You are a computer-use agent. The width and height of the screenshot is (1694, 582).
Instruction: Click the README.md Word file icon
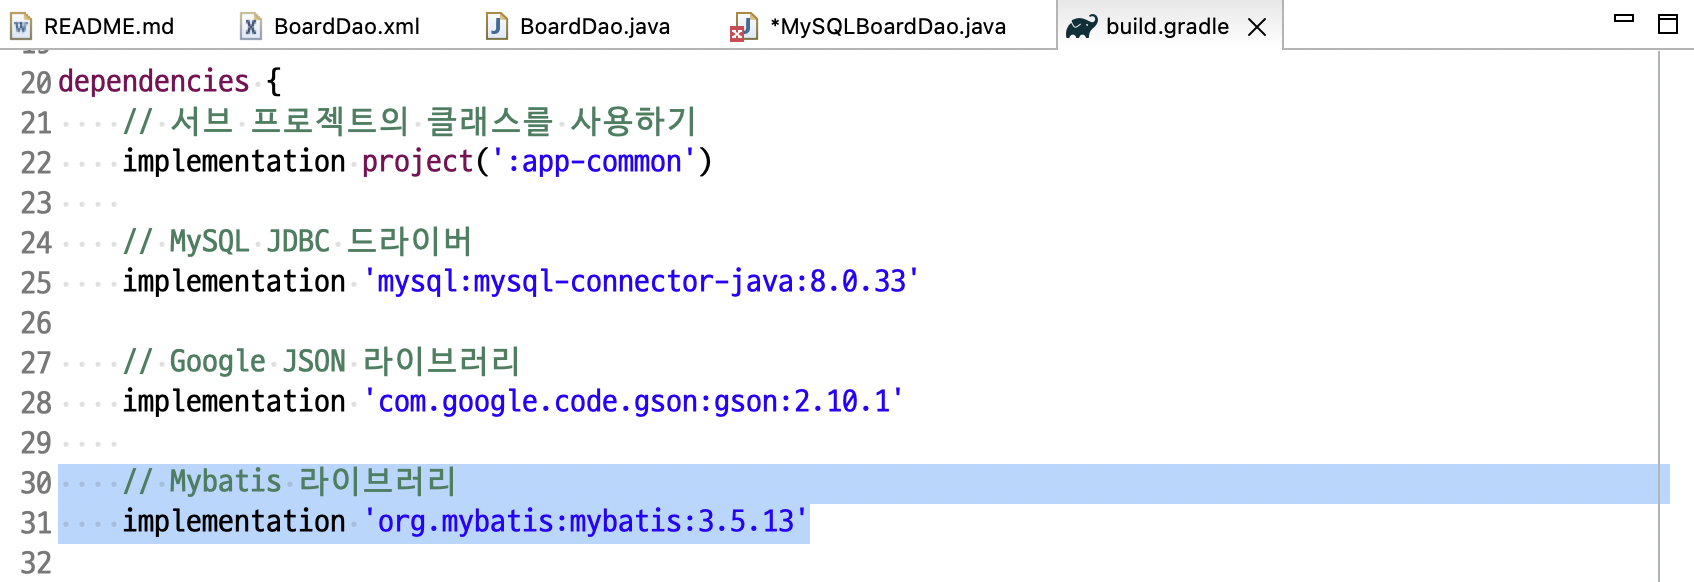(x=21, y=27)
